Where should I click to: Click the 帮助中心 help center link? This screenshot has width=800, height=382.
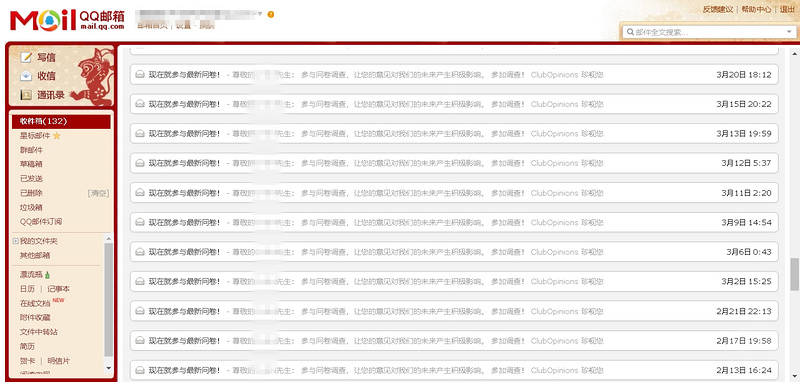[756, 9]
